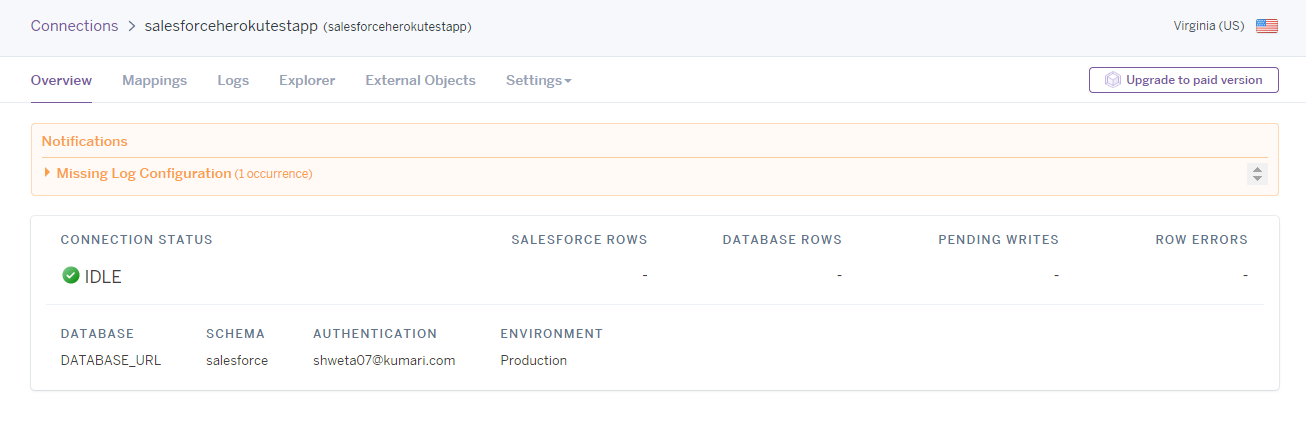Go to the Explorer tab
The width and height of the screenshot is (1306, 431).
(307, 80)
